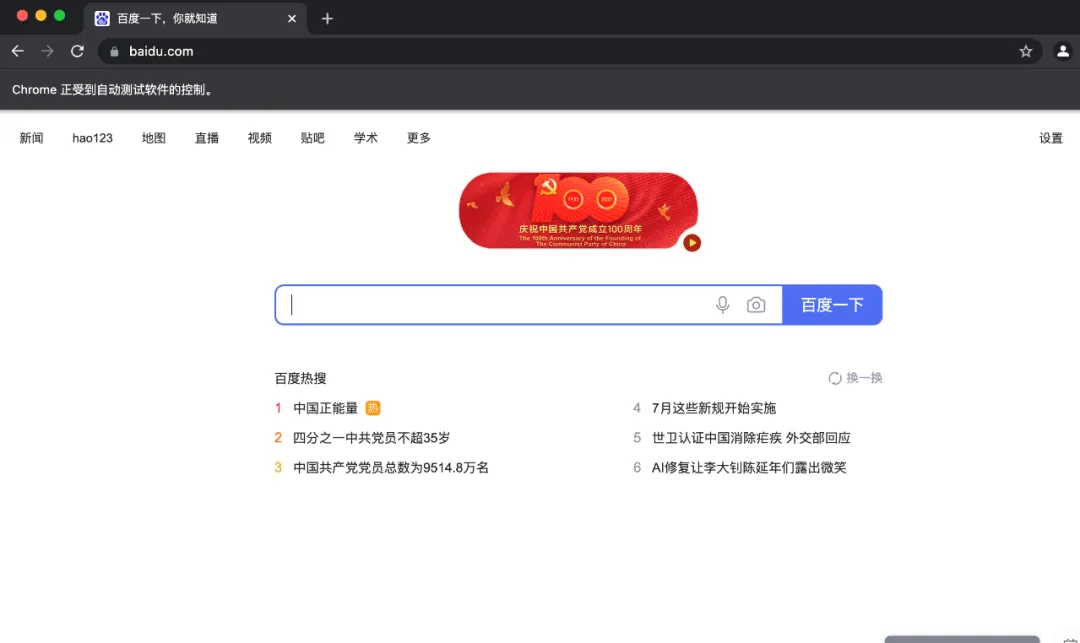
Task: Expand the 更多 menu
Action: pyautogui.click(x=418, y=138)
